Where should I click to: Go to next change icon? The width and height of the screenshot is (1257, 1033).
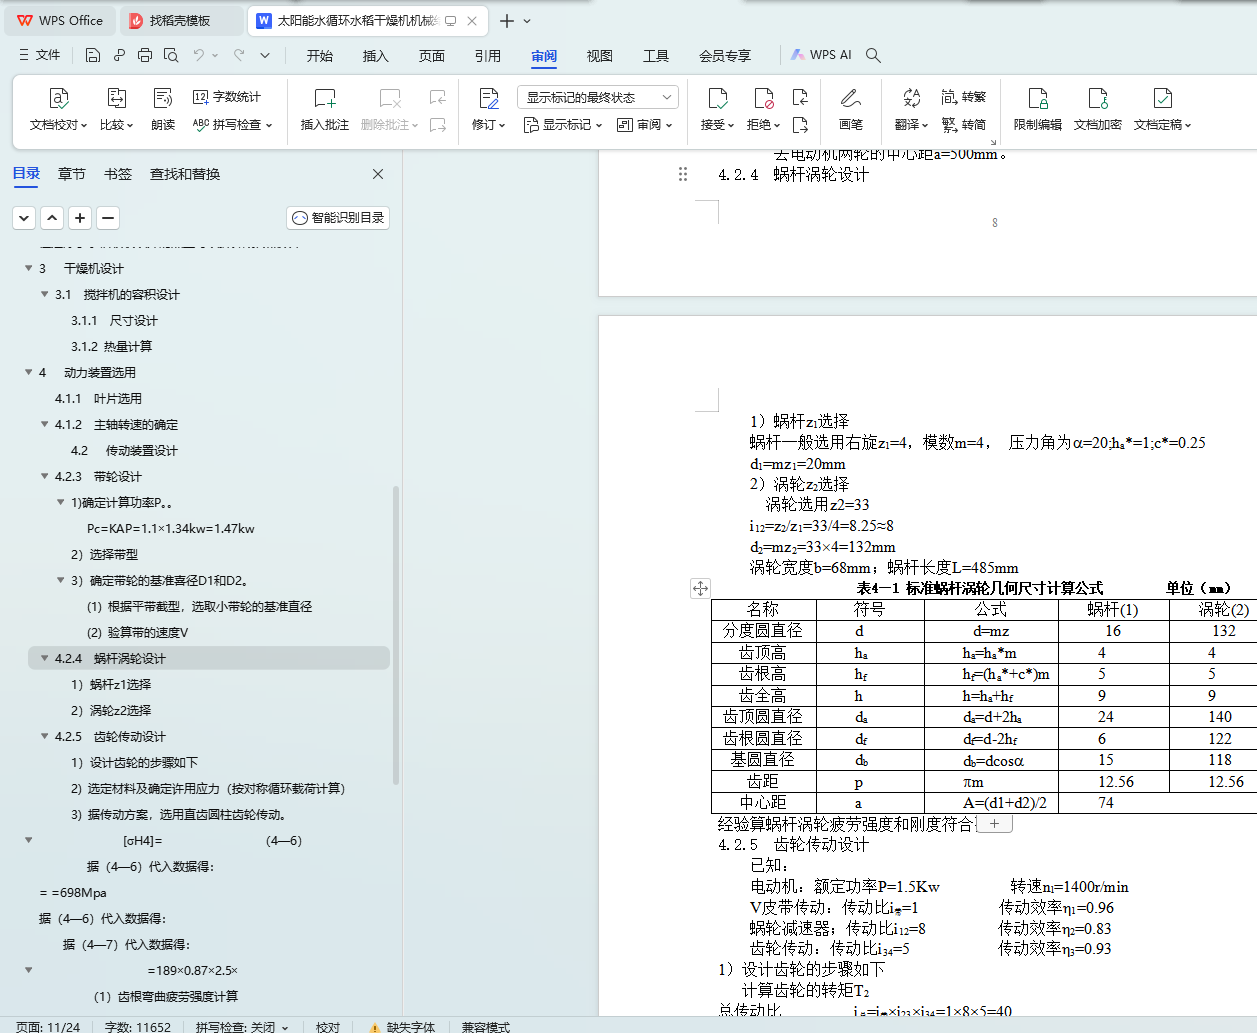tap(800, 125)
